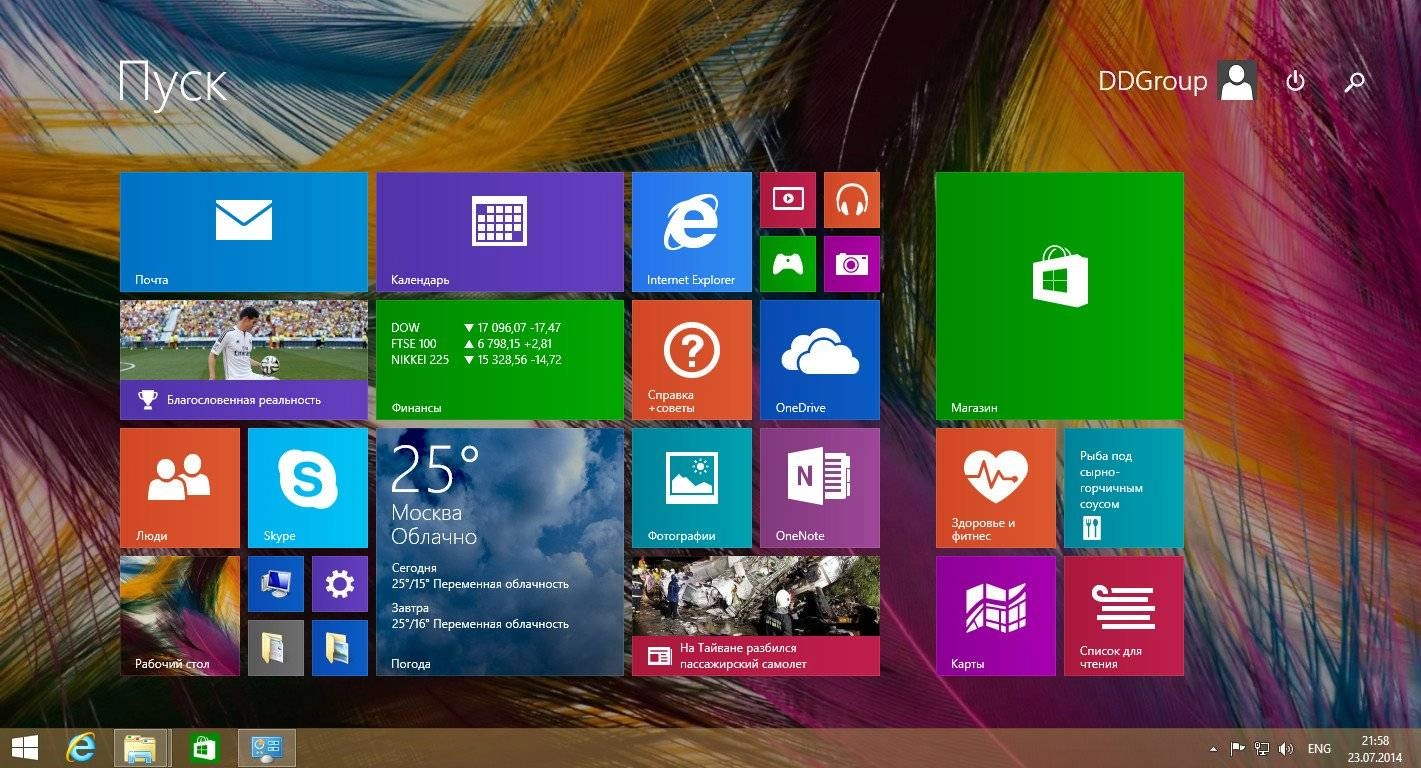The height and width of the screenshot is (768, 1421).
Task: Open the OneNote tile
Action: (819, 487)
